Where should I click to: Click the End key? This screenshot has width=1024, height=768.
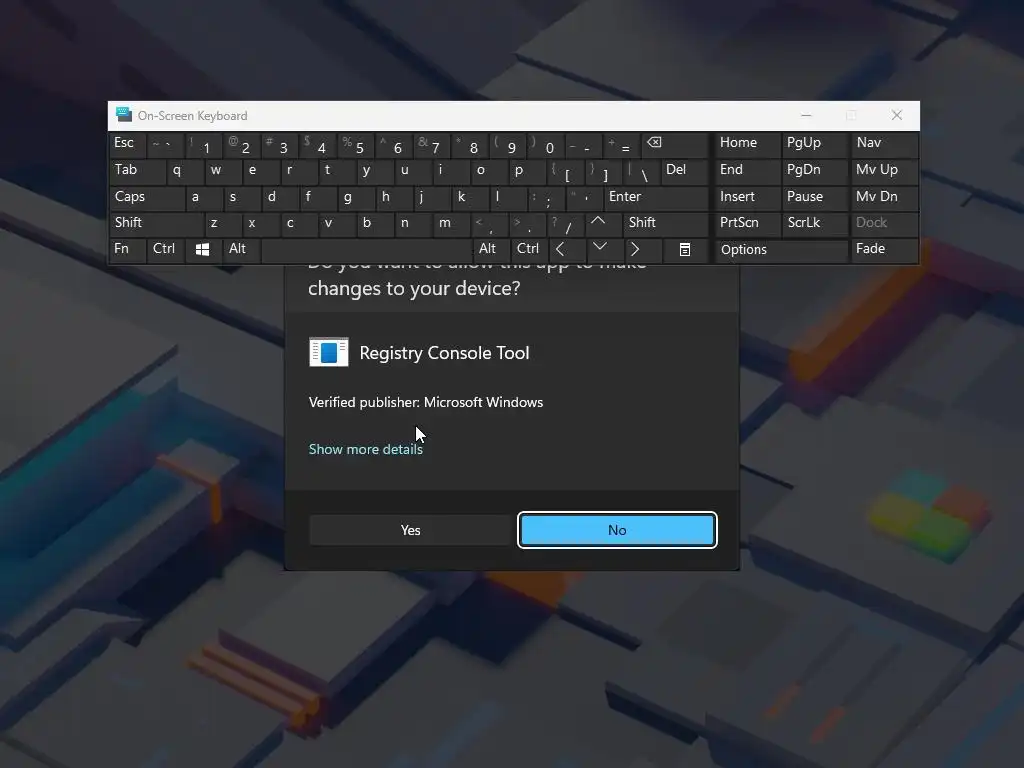coord(747,170)
